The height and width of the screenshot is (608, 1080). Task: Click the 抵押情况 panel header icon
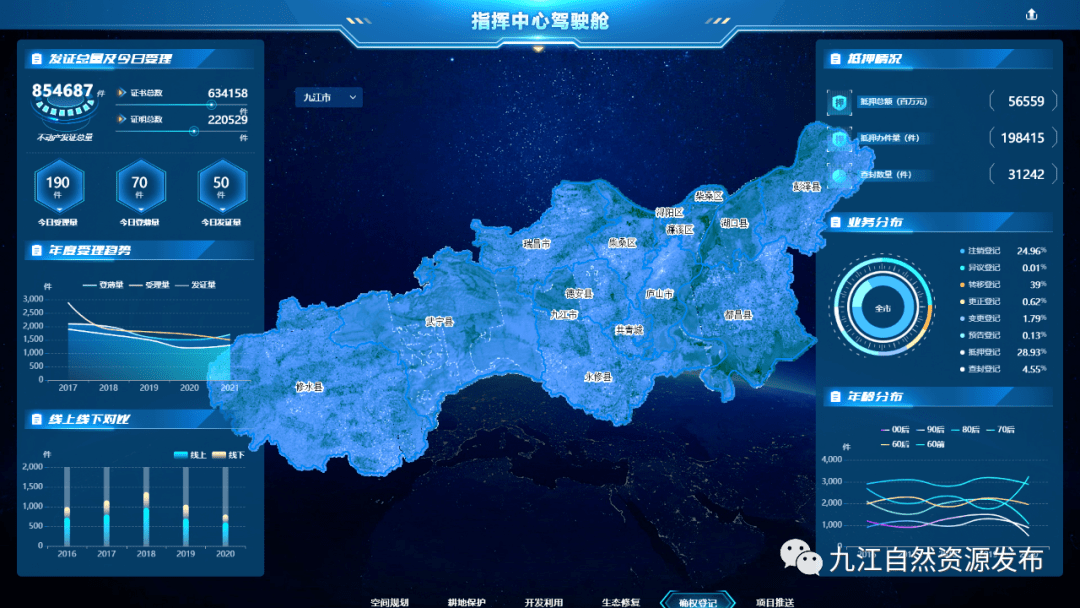pyautogui.click(x=834, y=58)
